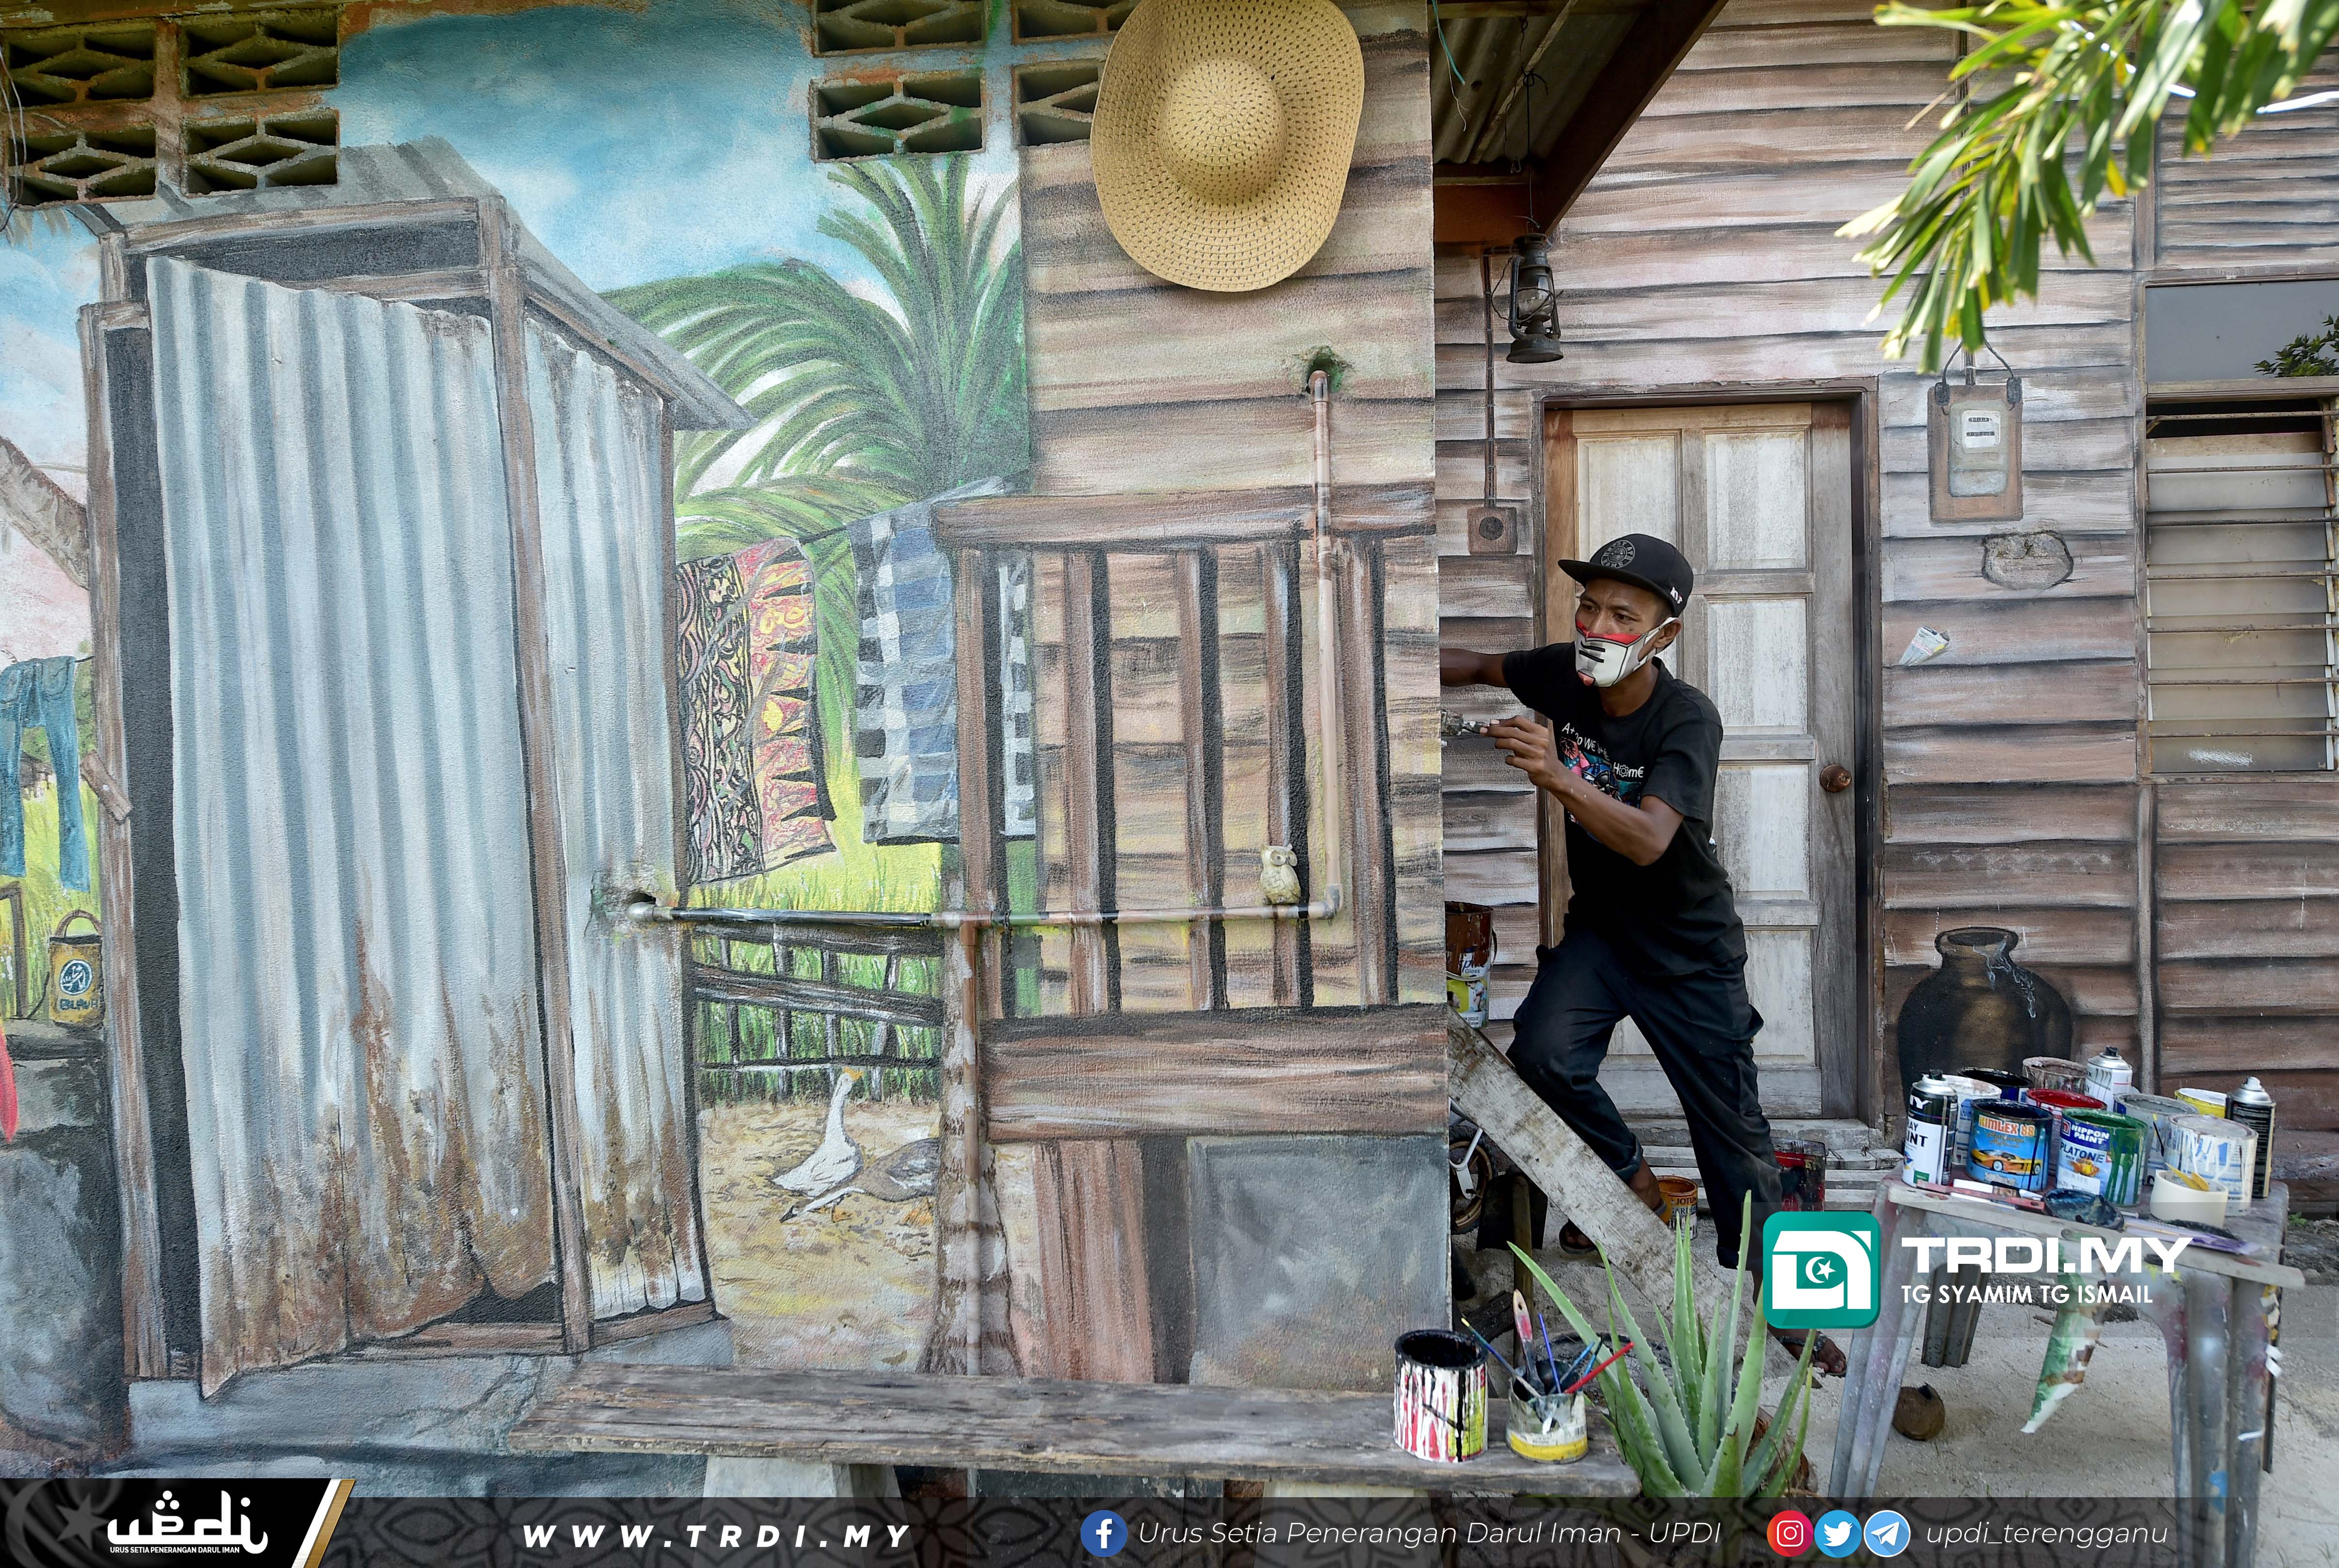2339x1568 pixels.
Task: Click the Twitter bird icon
Action: [1837, 1533]
